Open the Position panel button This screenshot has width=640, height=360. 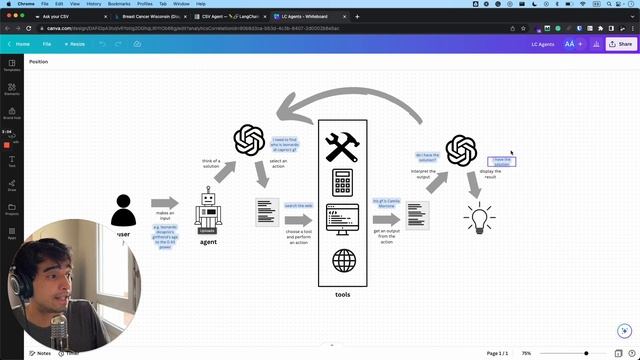click(x=38, y=62)
